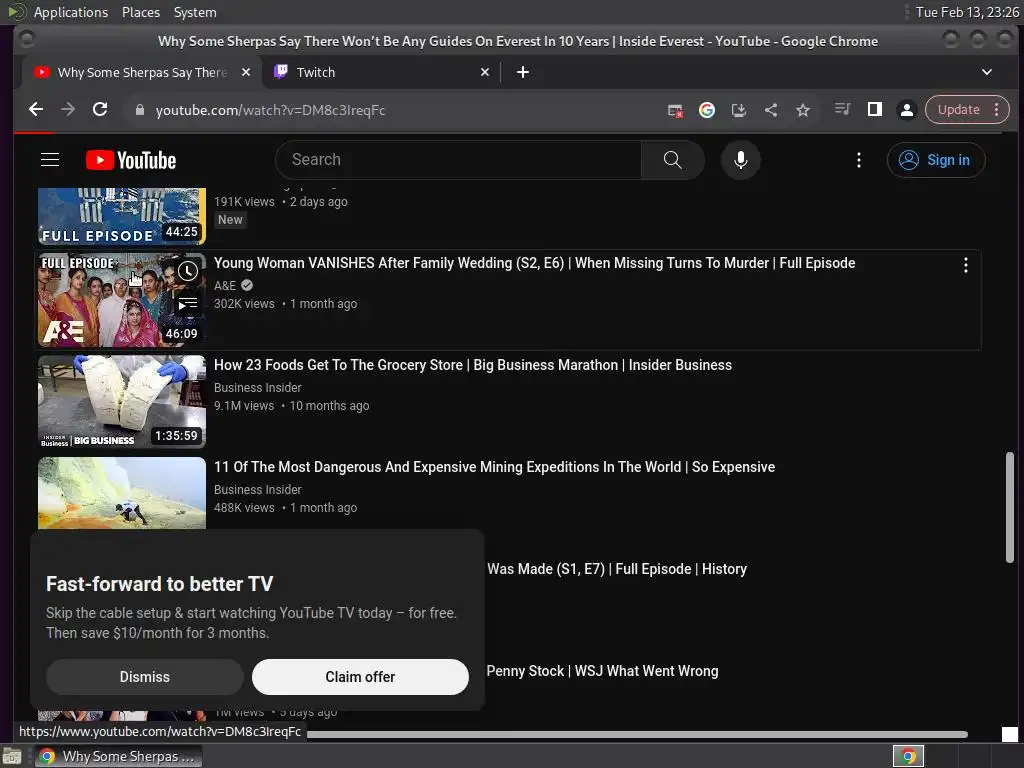1024x768 pixels.
Task: Open options for Young Woman VANISHES video
Action: pyautogui.click(x=965, y=265)
